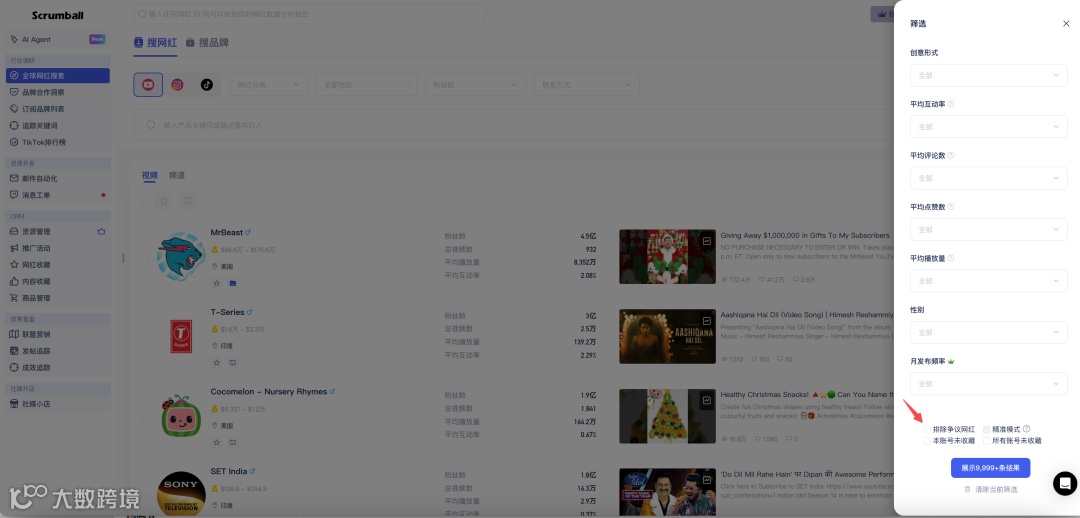Open 社媒小店 in the sidebar

[x=58, y=404]
